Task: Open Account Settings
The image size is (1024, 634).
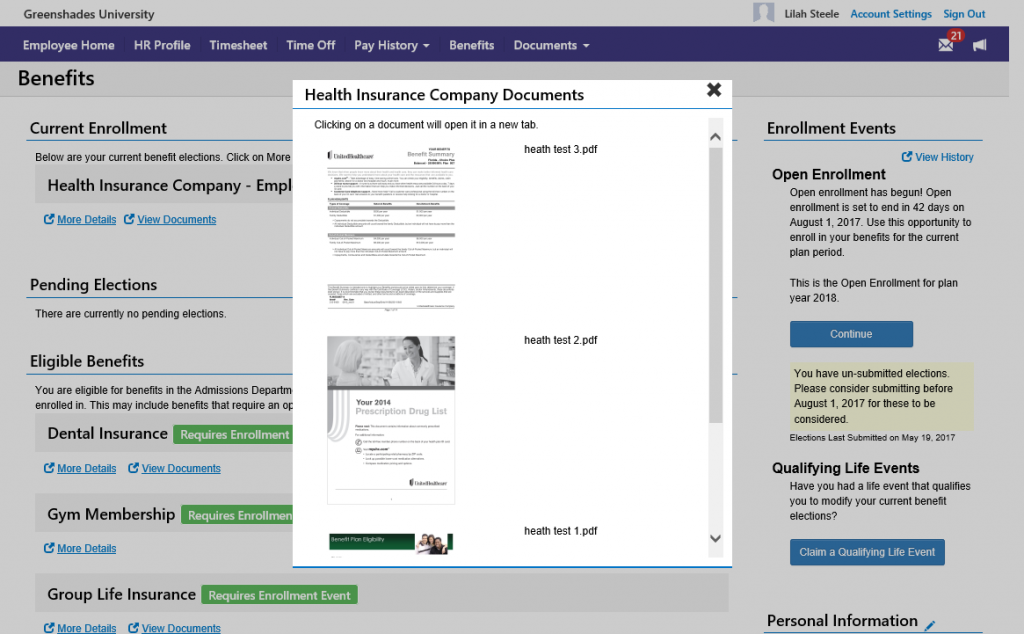Action: click(891, 14)
